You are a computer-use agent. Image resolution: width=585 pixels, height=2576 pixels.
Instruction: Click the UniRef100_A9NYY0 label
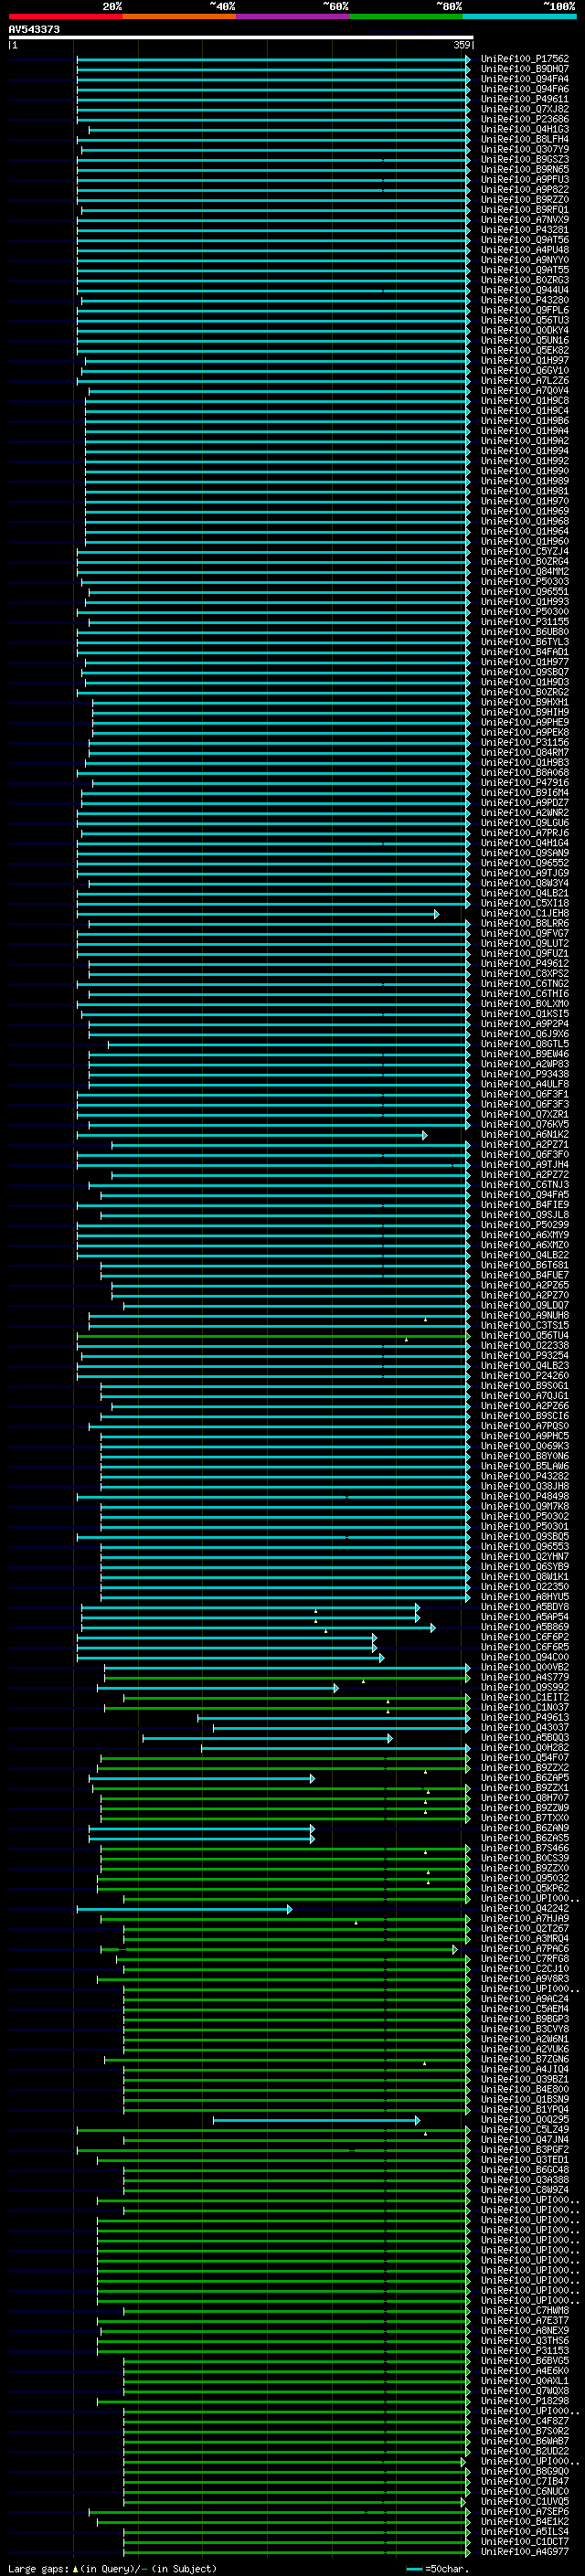coord(524,260)
